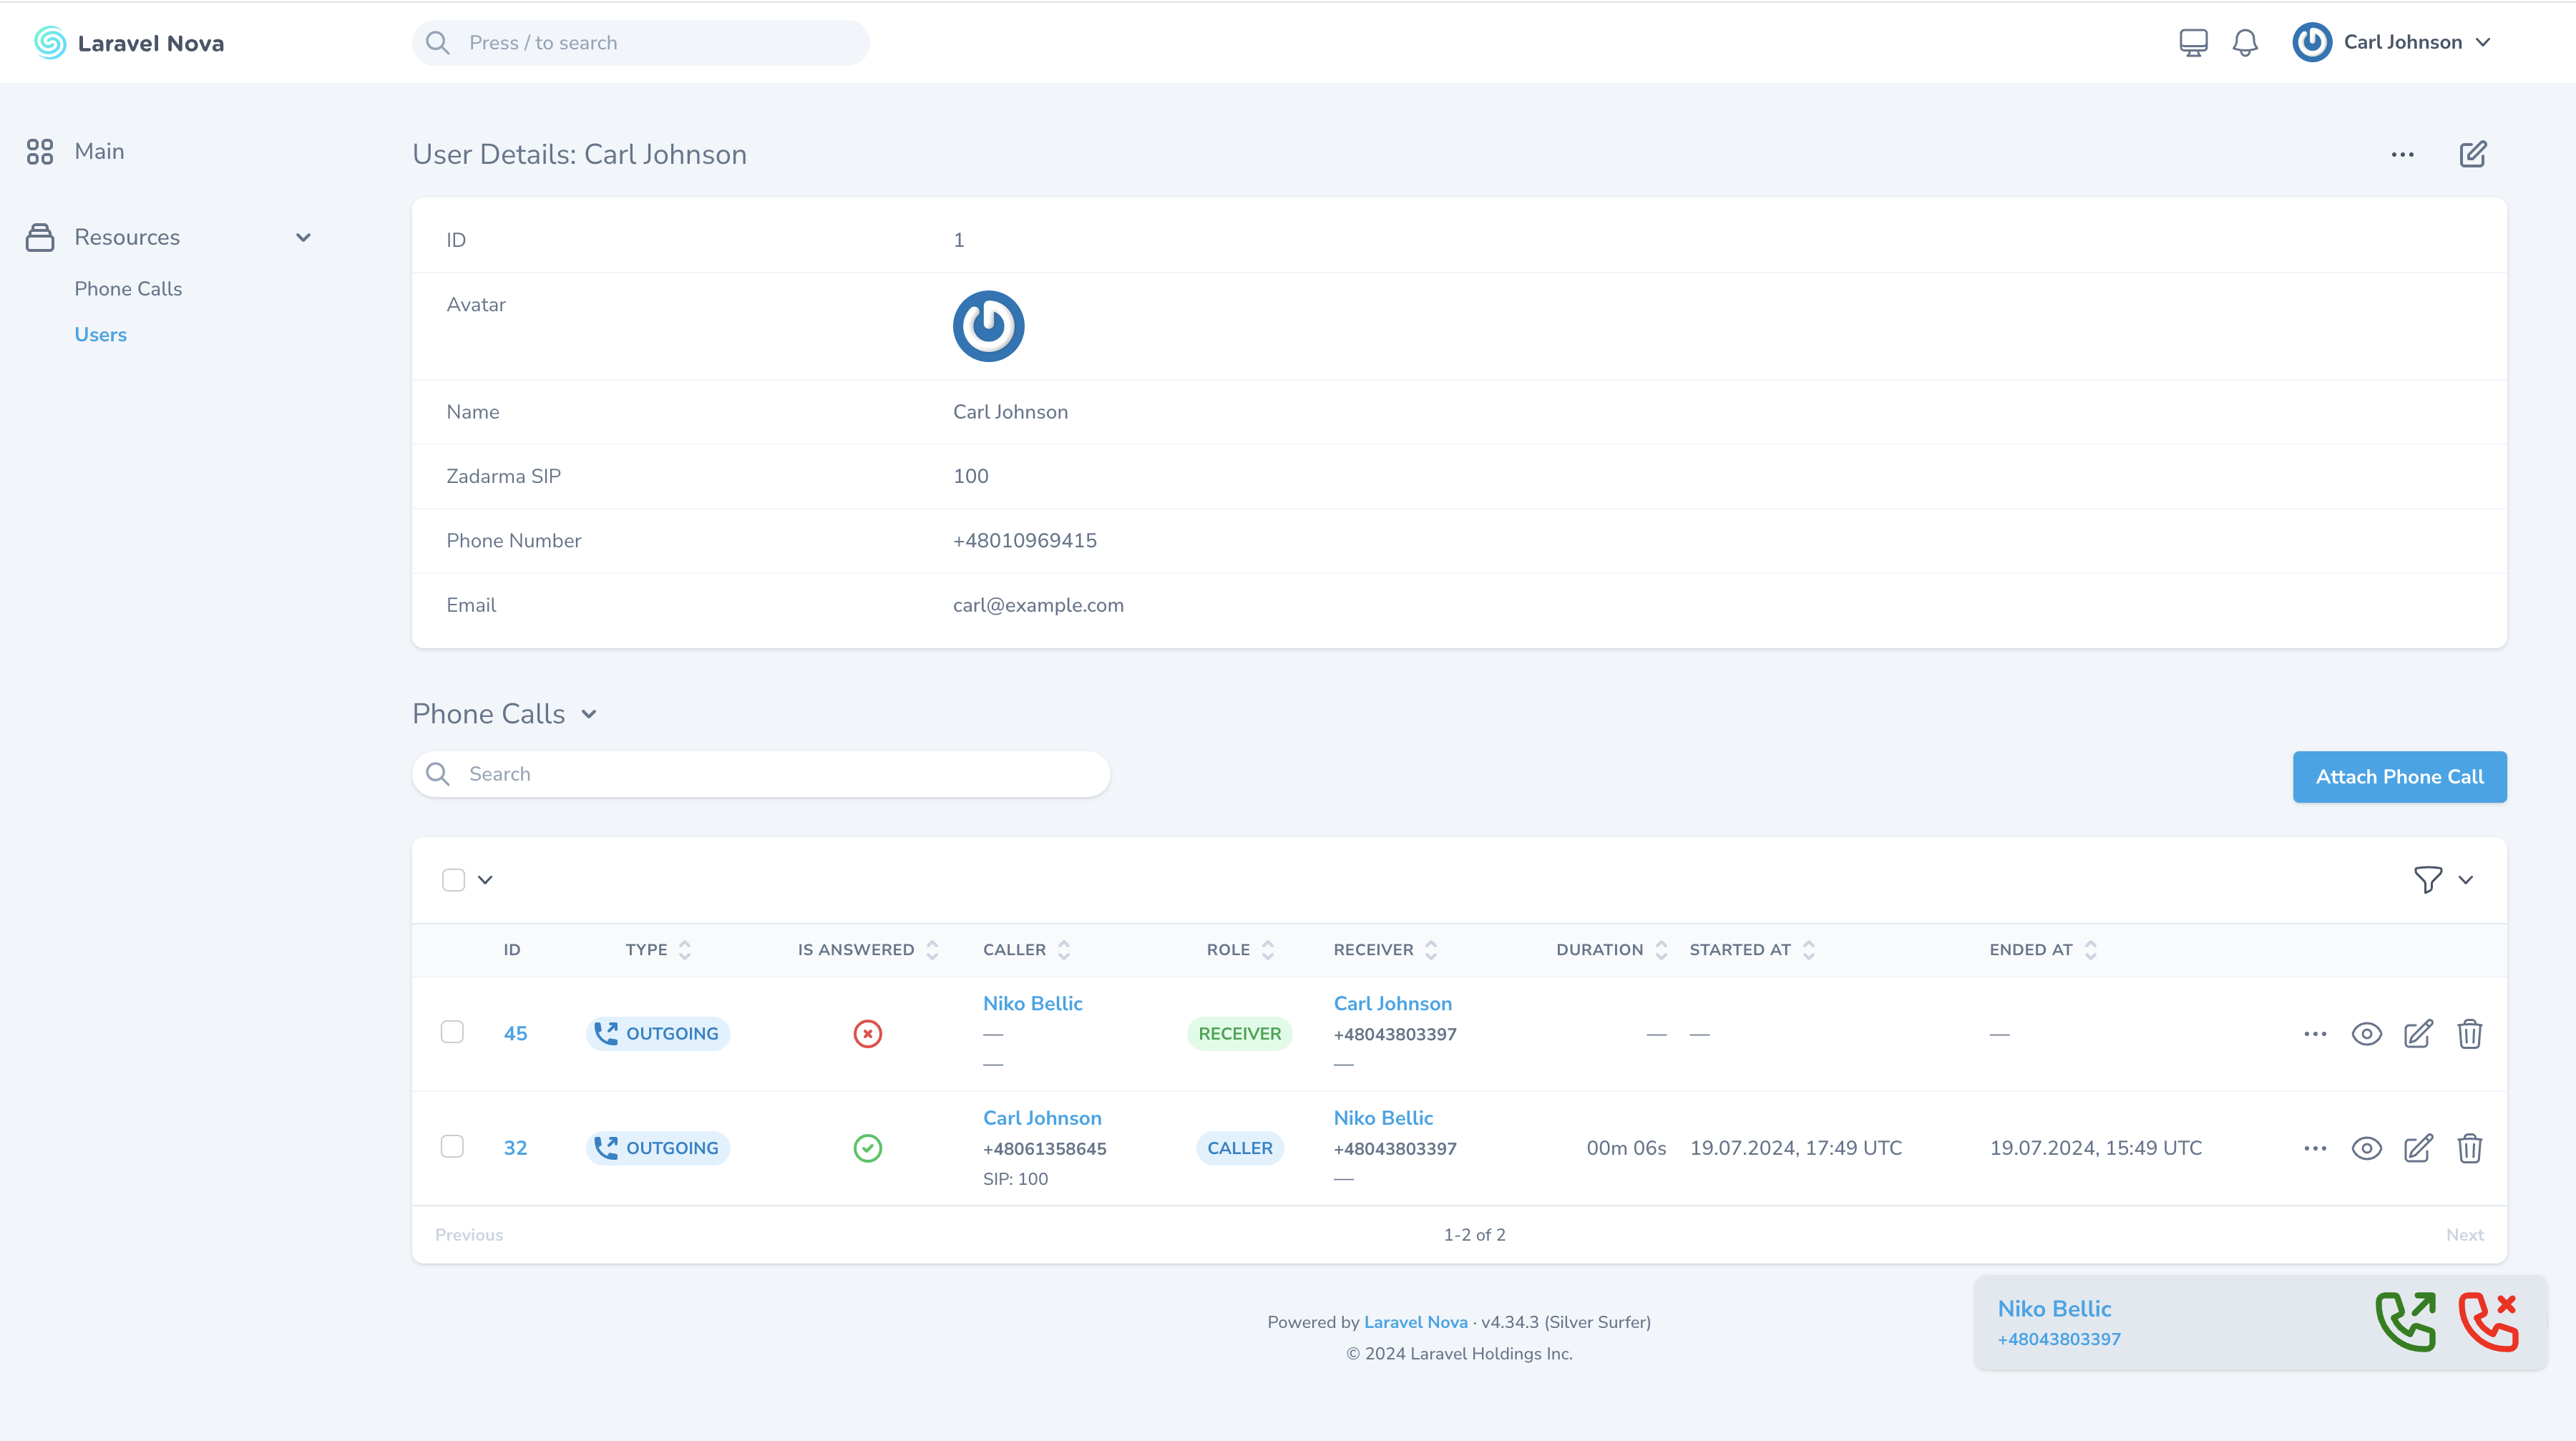
Task: Edit user Carl Johnson via pencil icon
Action: pyautogui.click(x=2472, y=154)
